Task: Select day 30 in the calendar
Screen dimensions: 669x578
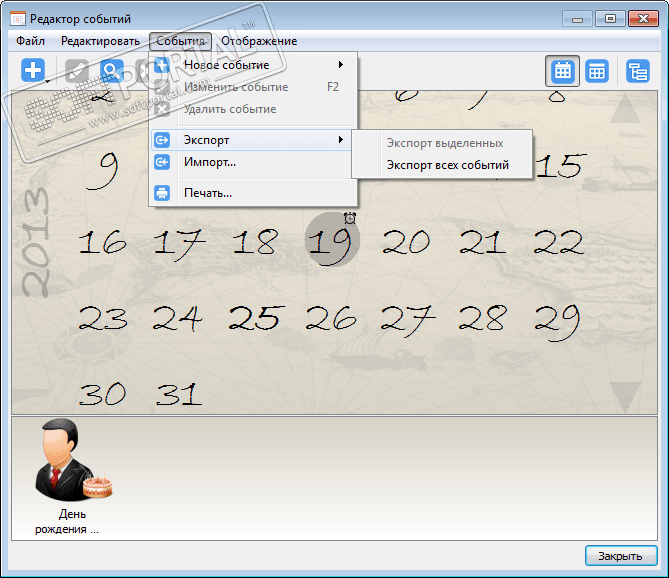Action: pyautogui.click(x=102, y=394)
